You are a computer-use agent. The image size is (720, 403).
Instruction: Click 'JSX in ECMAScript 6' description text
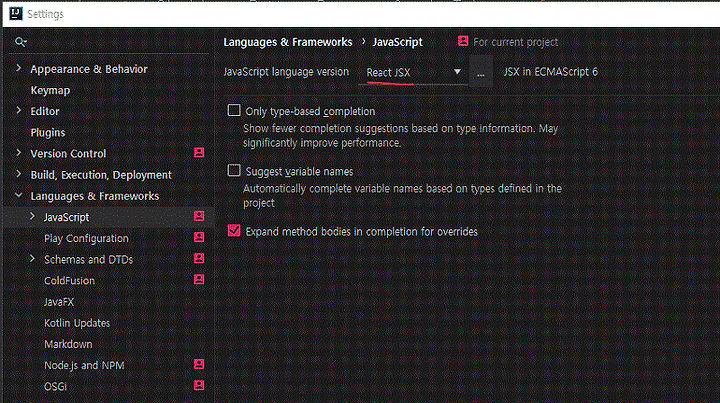click(551, 72)
